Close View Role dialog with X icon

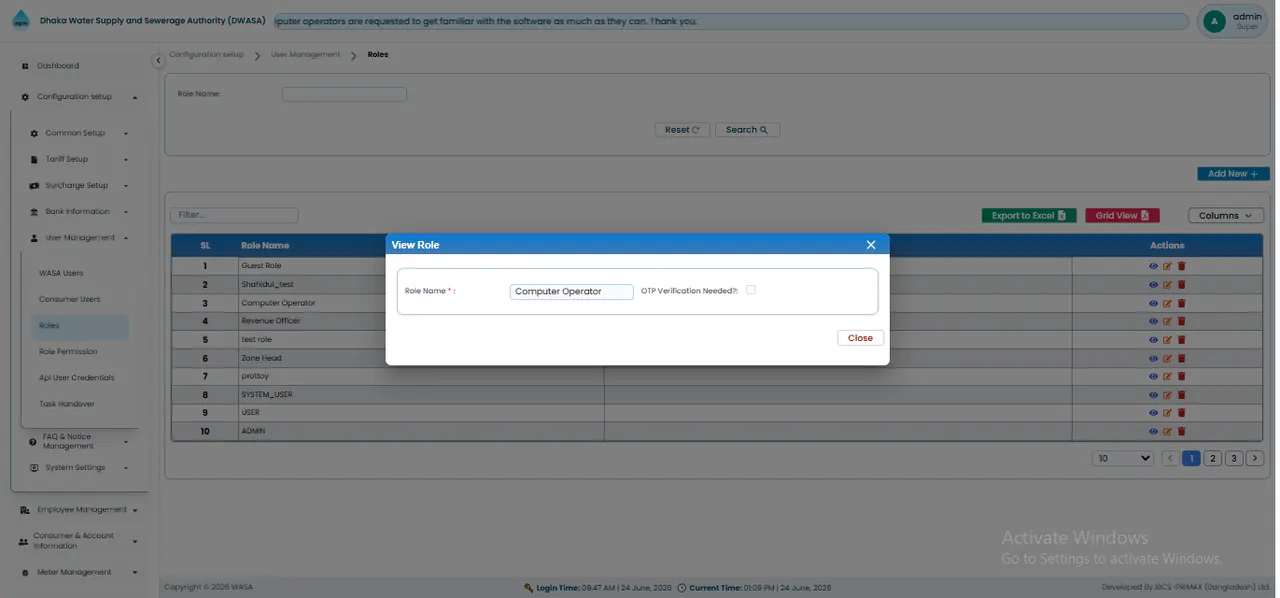[x=871, y=245]
